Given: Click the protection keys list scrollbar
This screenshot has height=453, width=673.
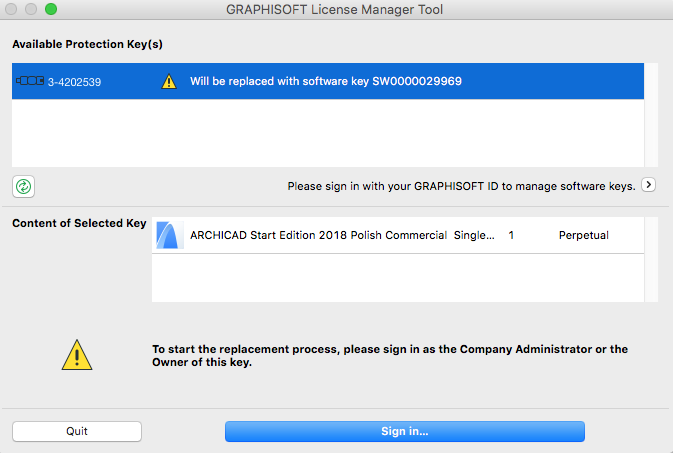Looking at the screenshot, I should [x=651, y=114].
